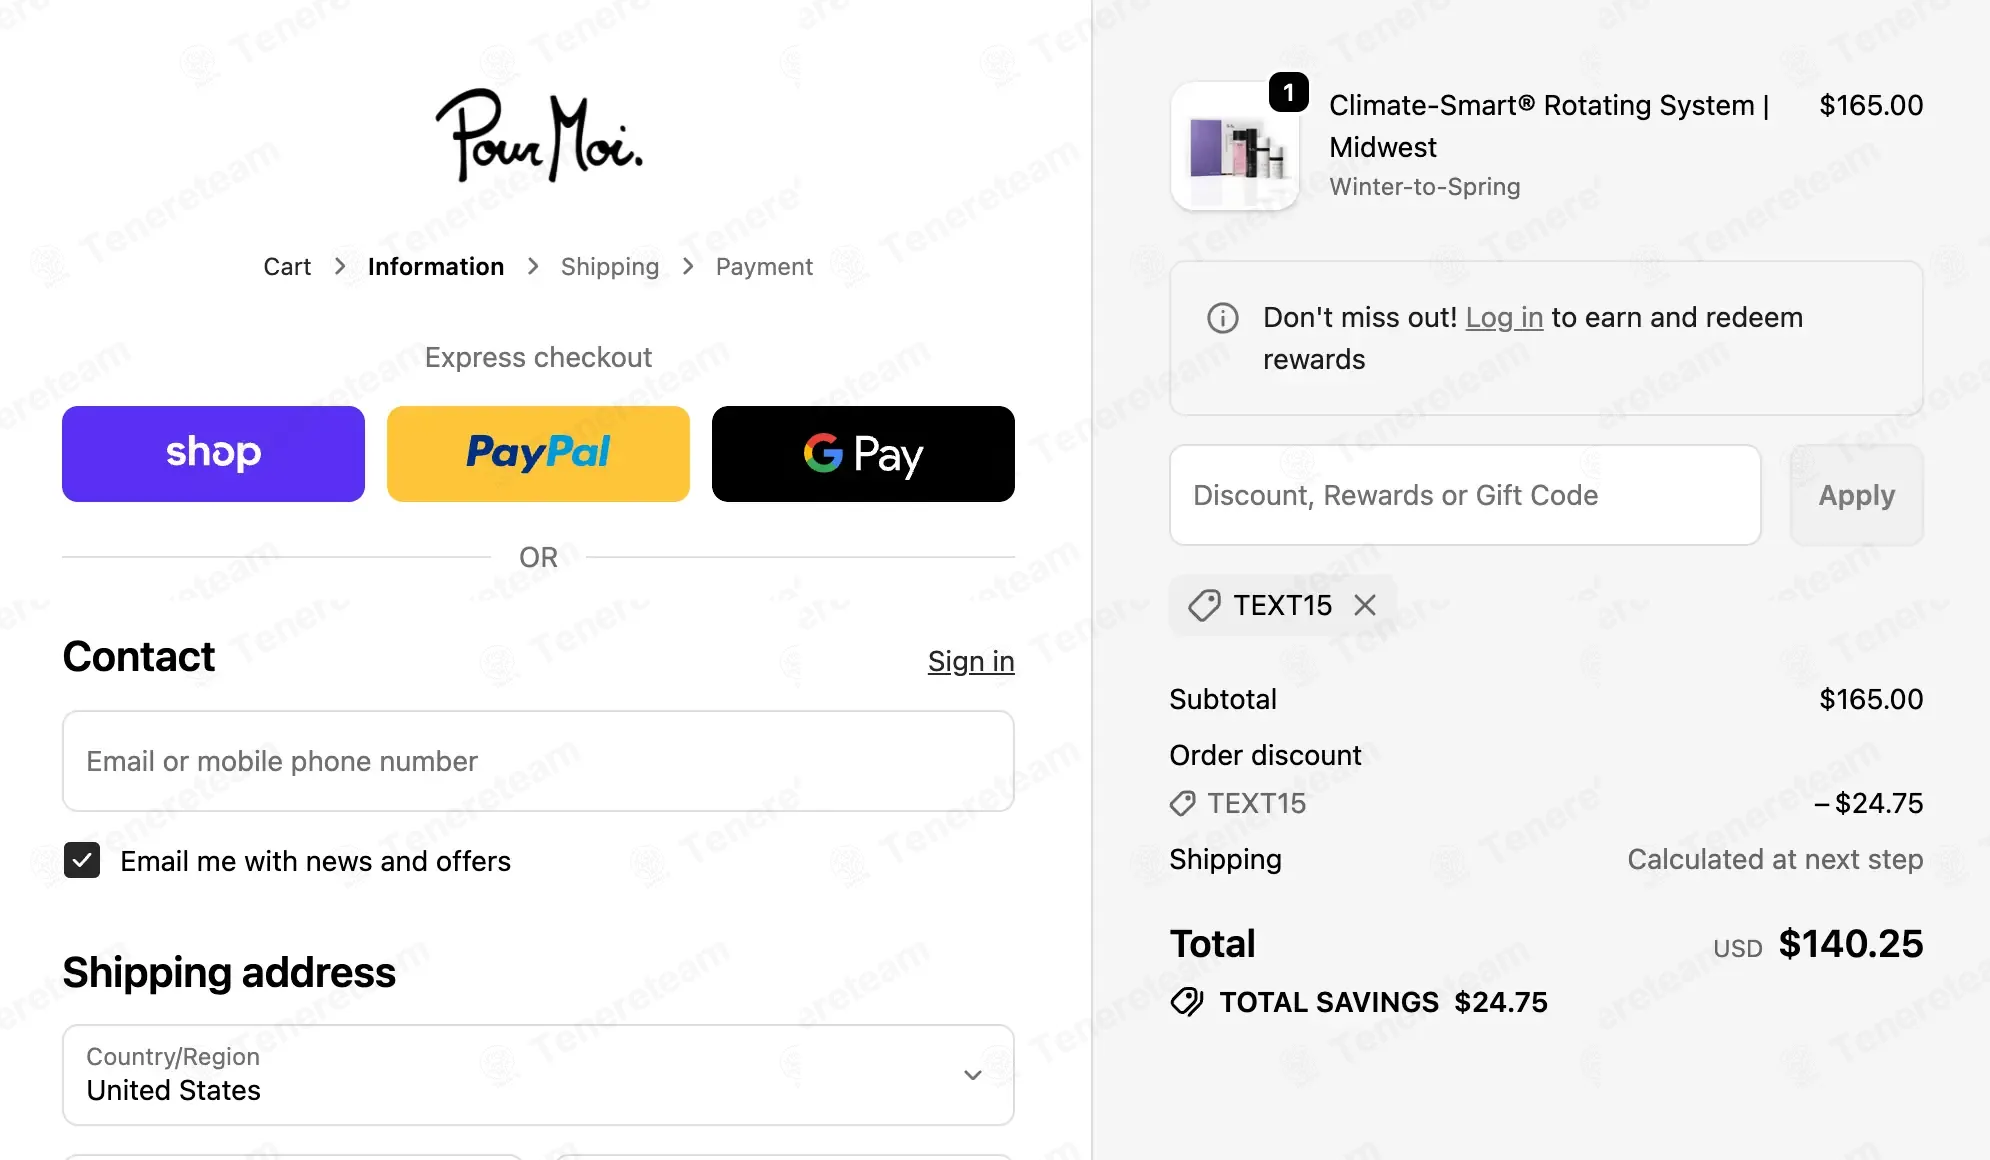Click the Pour Moi logo
Viewport: 1990px width, 1160px height.
pos(539,136)
